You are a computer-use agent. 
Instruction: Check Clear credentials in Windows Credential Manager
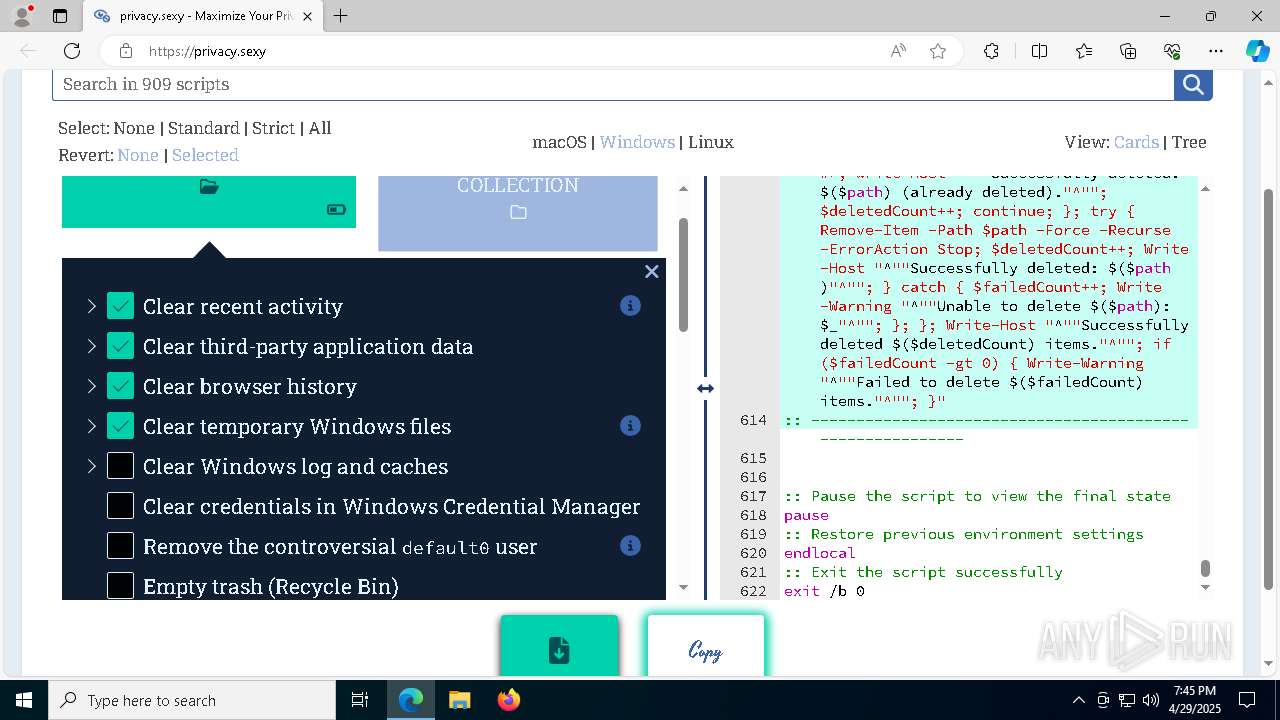tap(120, 506)
